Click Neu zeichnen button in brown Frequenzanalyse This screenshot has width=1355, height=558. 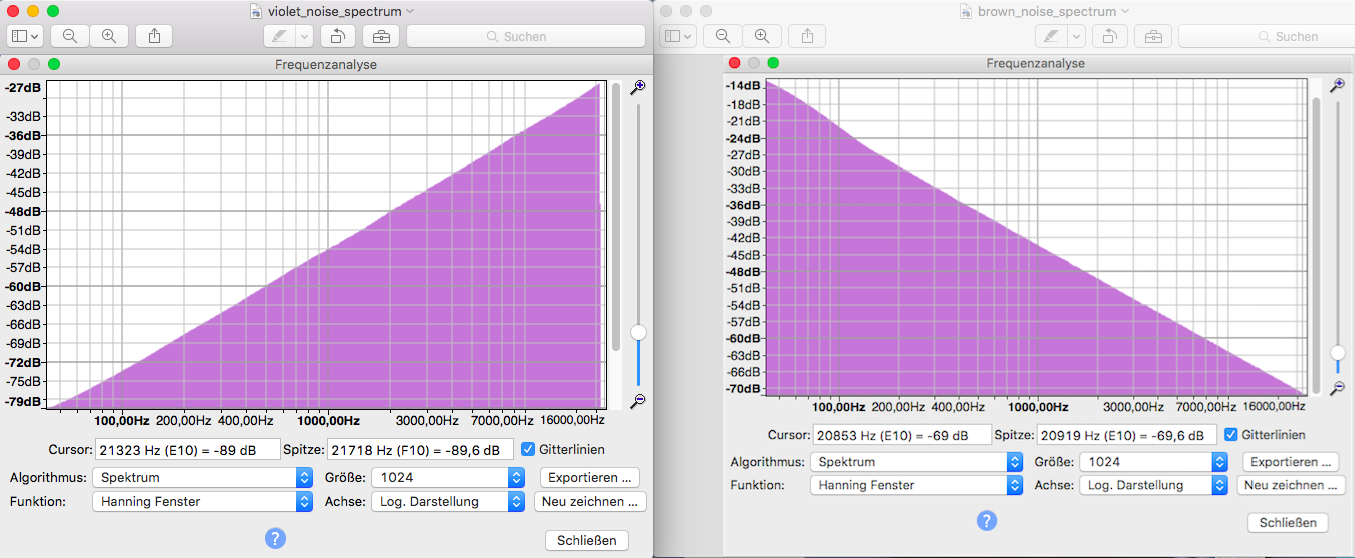[1290, 485]
